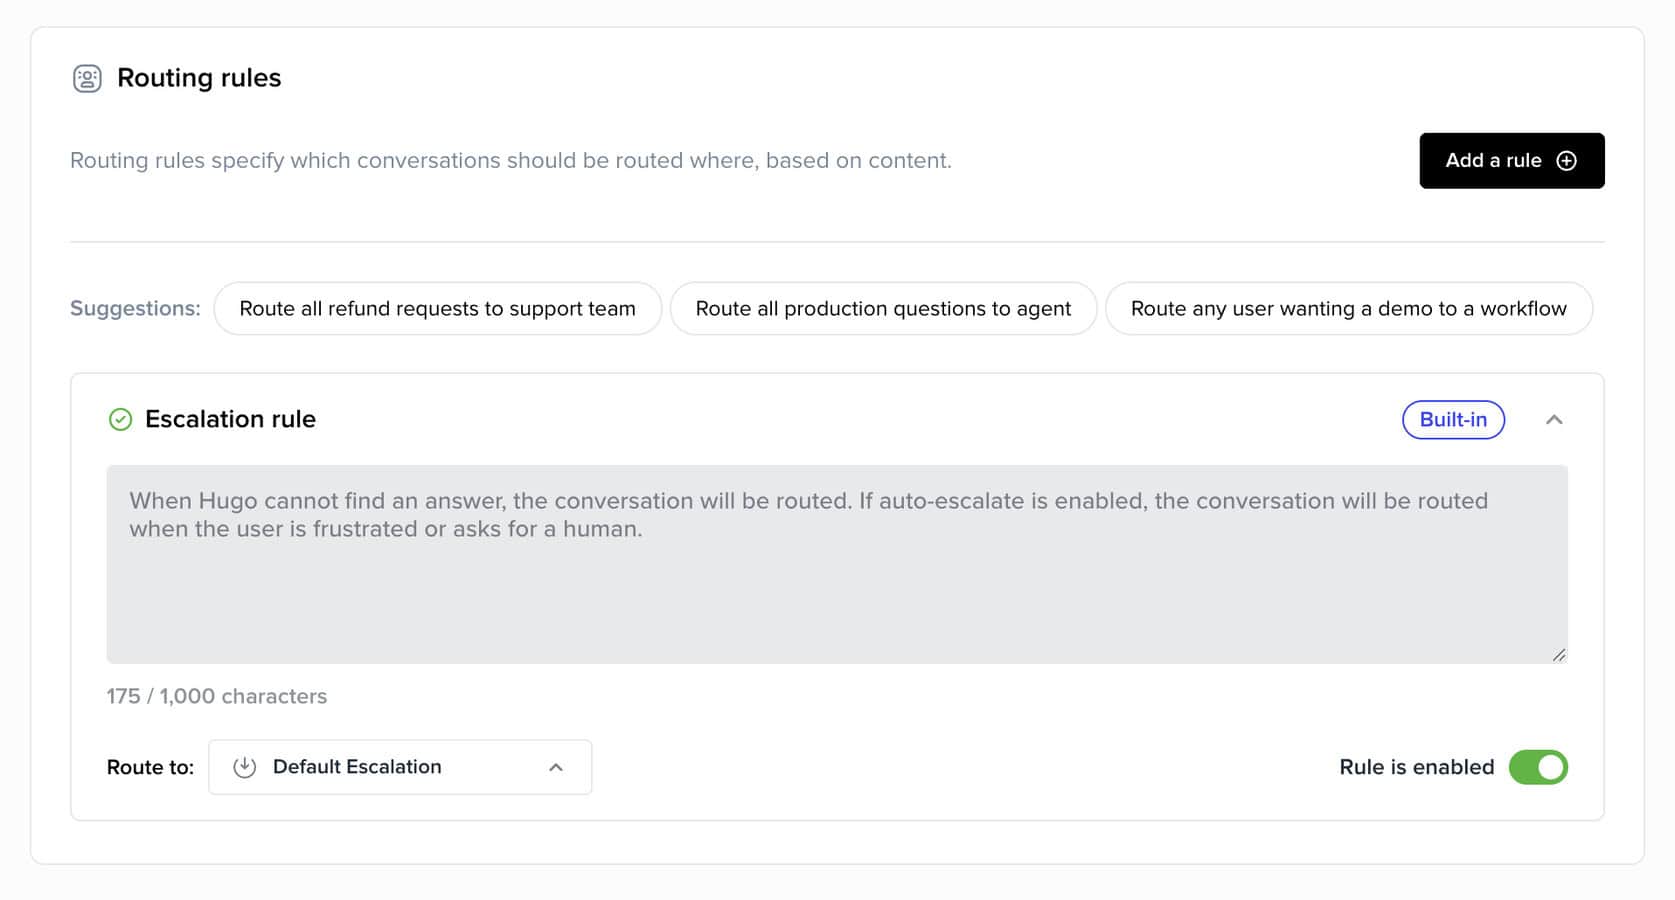Click the textarea resize handle corner

[1558, 655]
